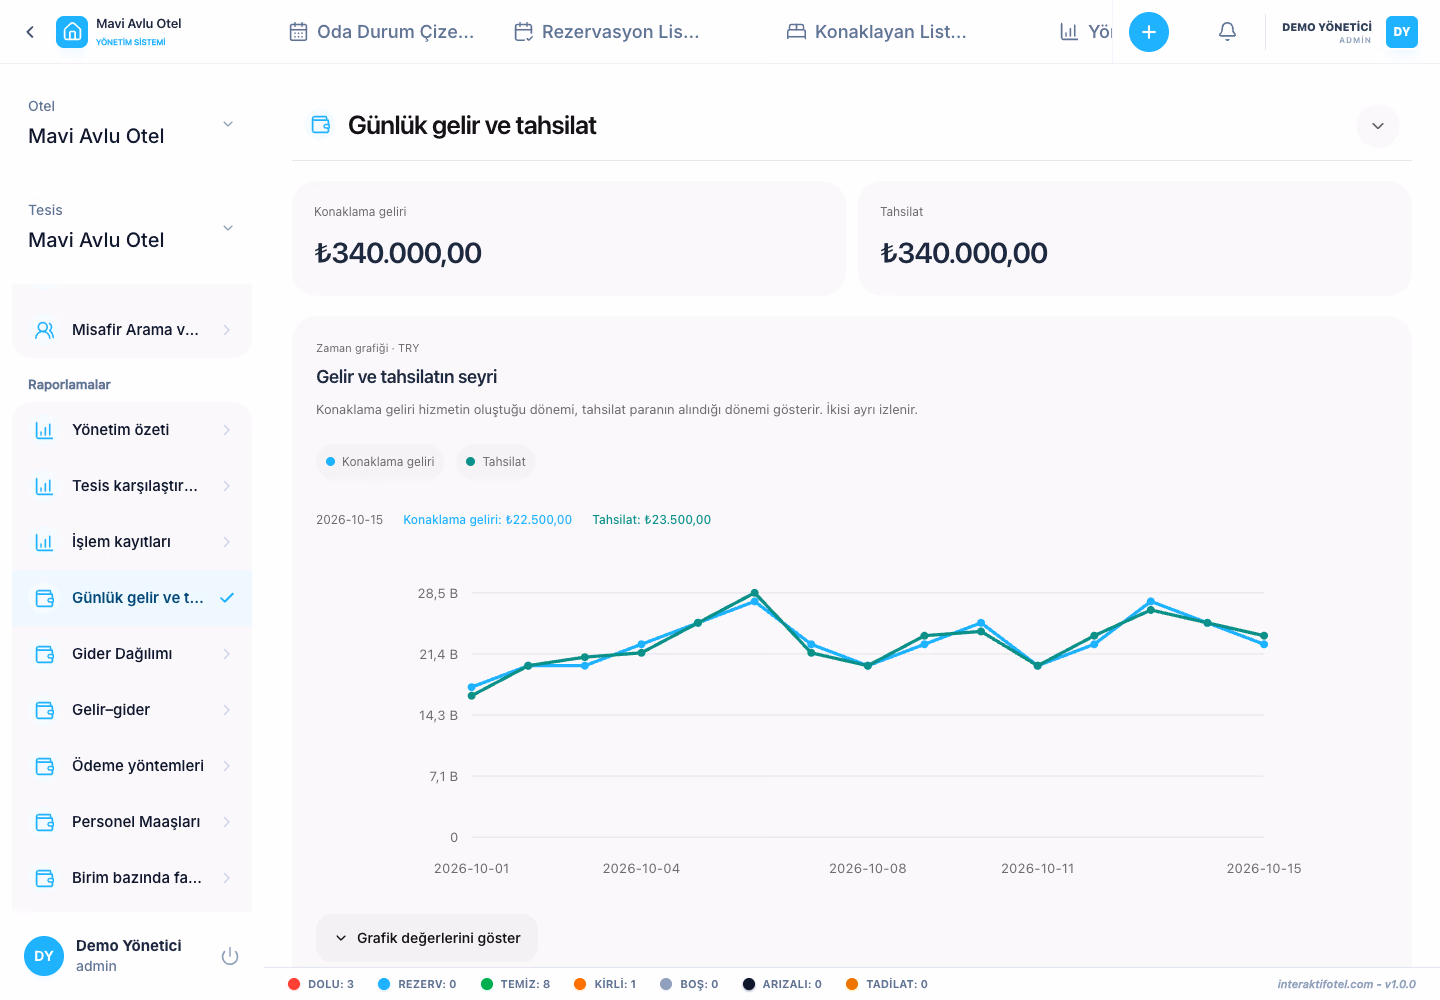The image size is (1440, 1000).
Task: Expand the Yönetim özeti chevron
Action: pos(227,430)
